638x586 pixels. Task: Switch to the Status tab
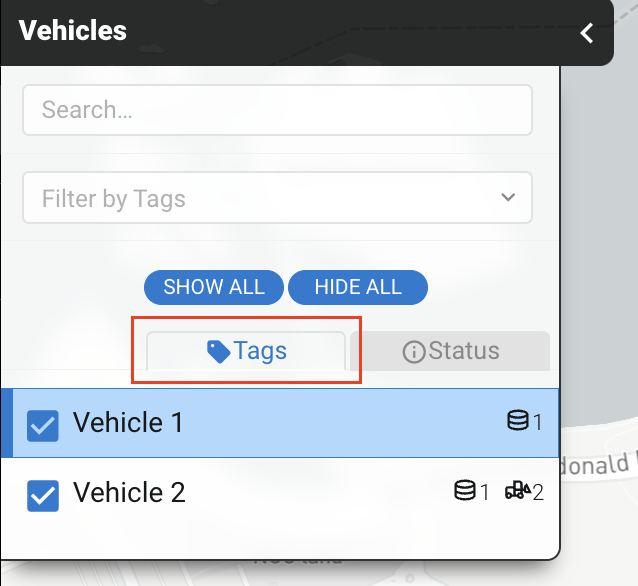pos(451,351)
